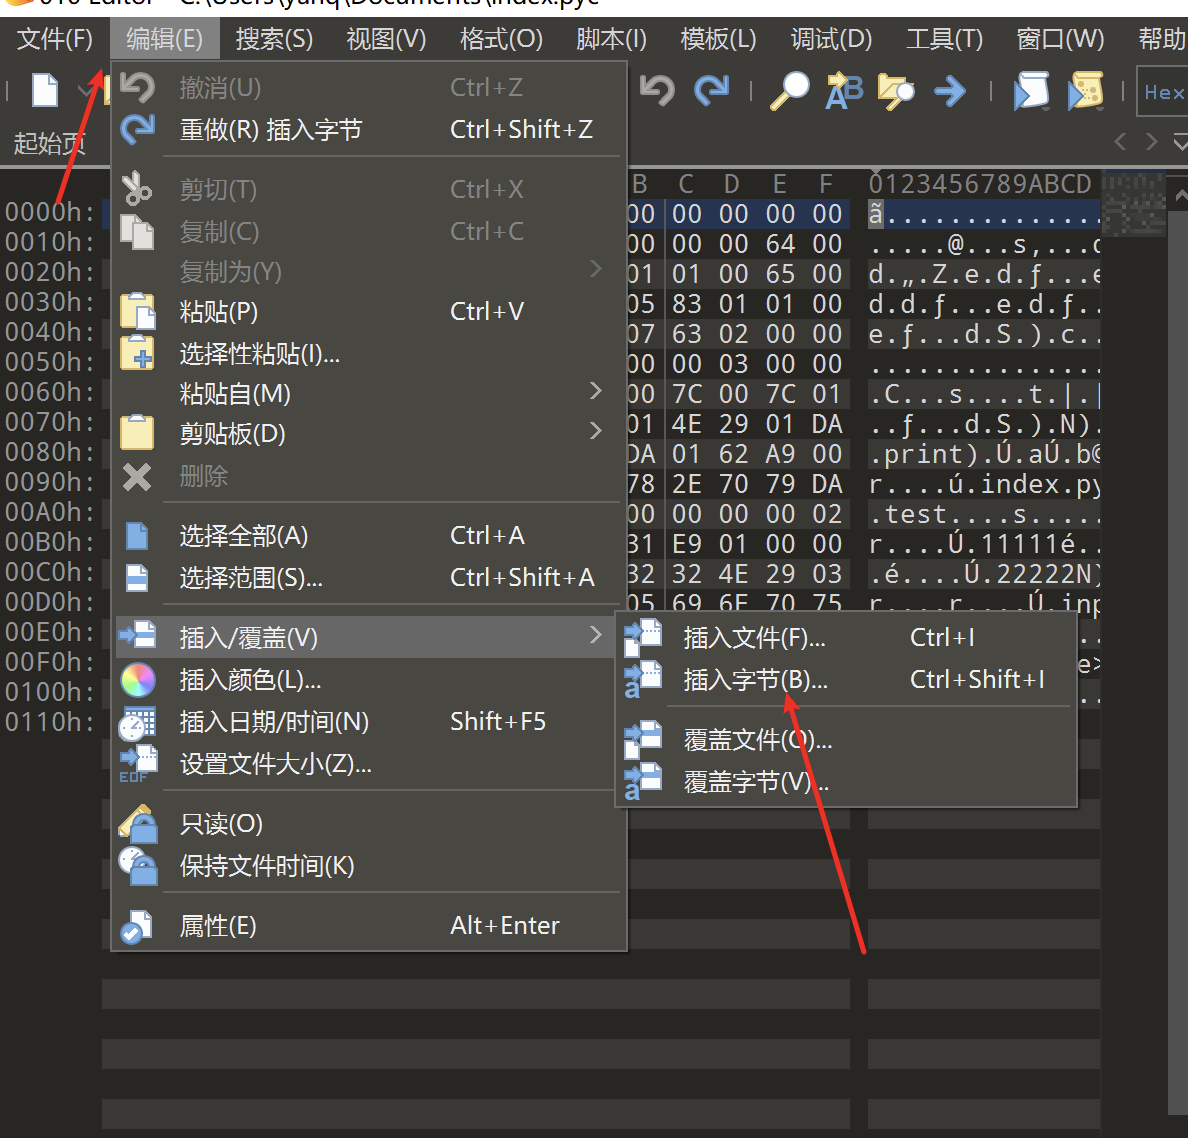Select 重做(R) 插入字节 menu entry

tap(369, 130)
